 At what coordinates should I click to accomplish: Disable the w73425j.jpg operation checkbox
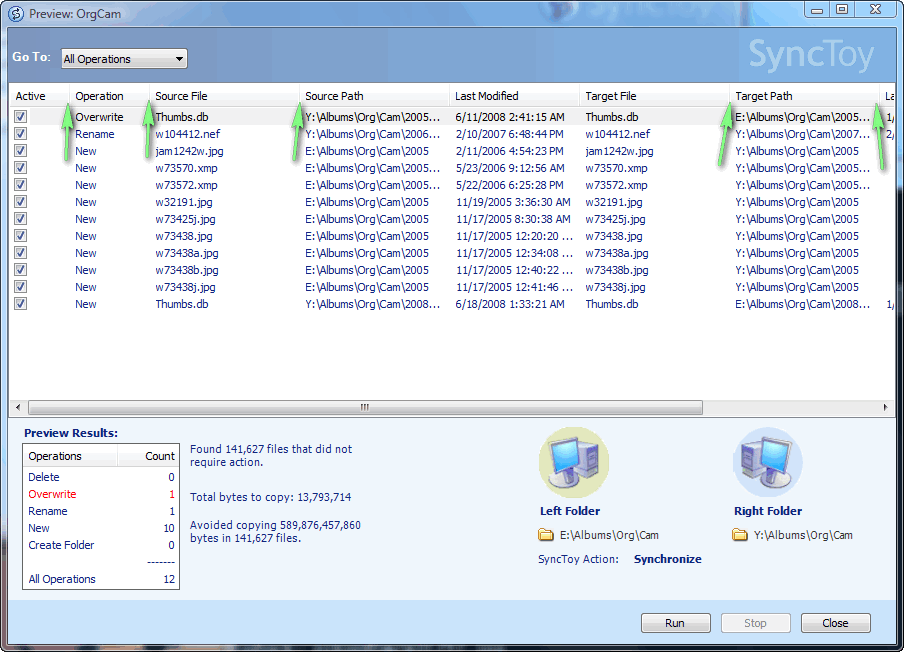(21, 219)
